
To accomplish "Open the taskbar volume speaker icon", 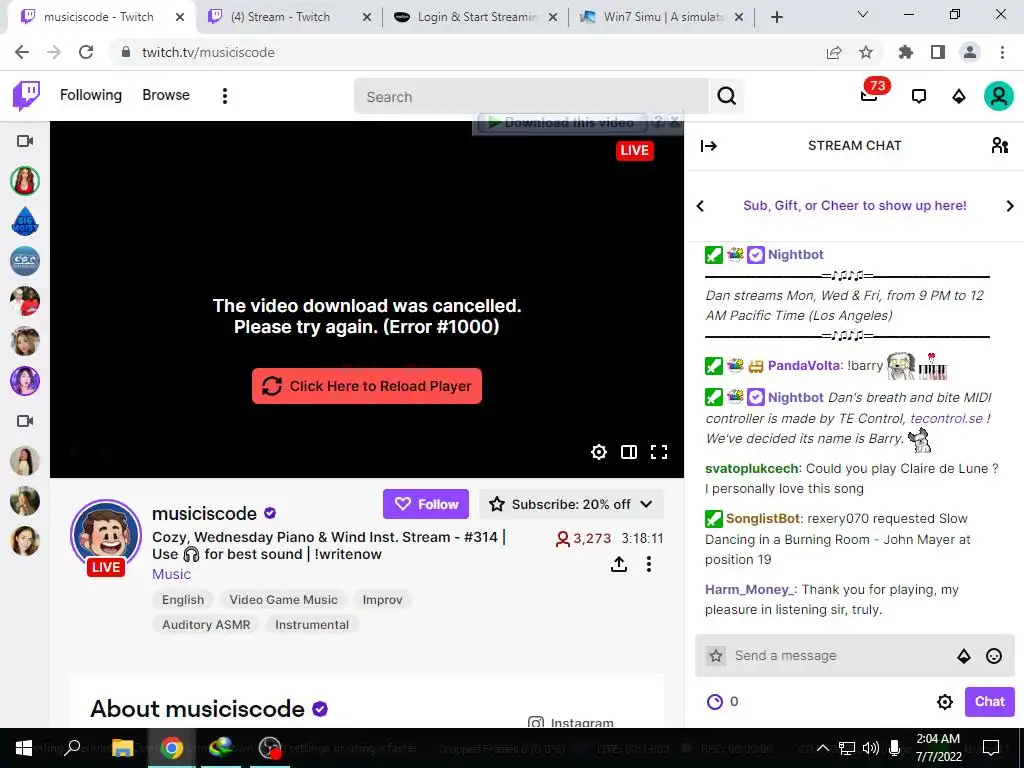I will click(870, 748).
